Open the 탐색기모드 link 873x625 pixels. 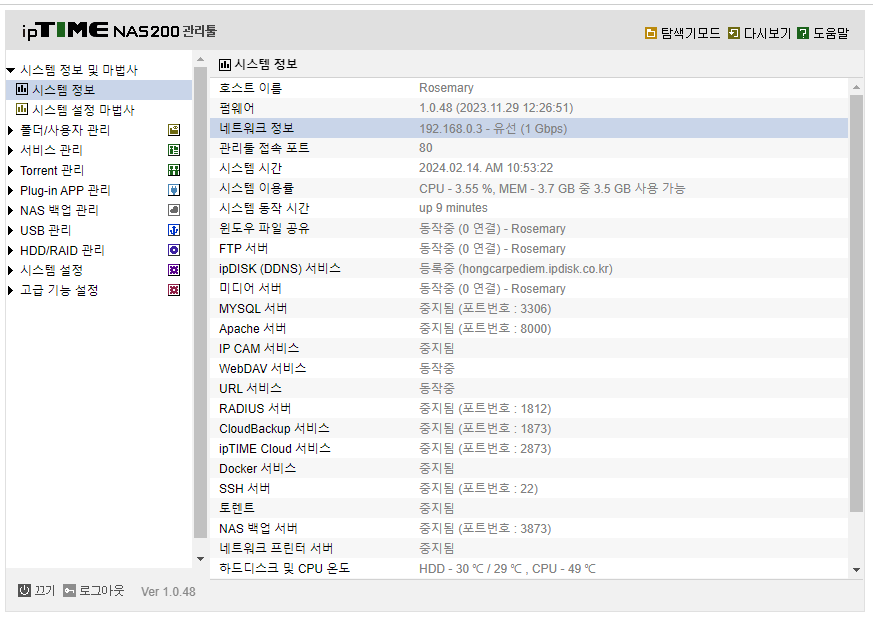(x=690, y=33)
